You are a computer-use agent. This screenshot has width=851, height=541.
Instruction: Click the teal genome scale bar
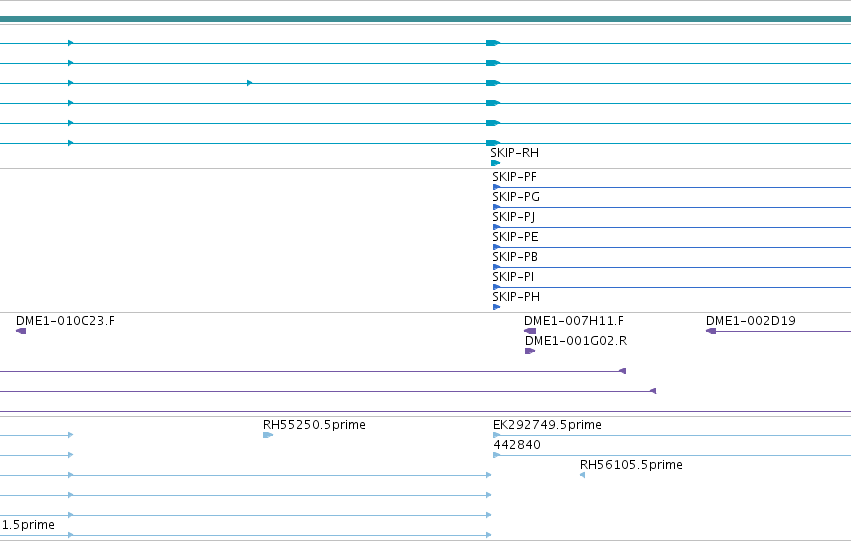[426, 20]
